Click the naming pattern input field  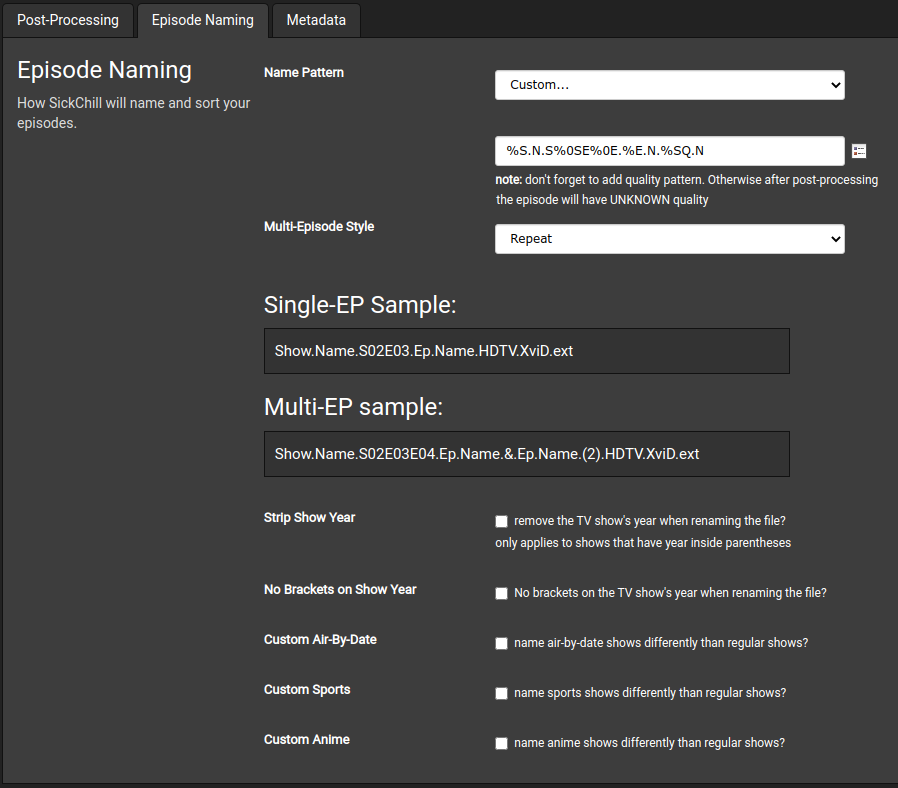(x=668, y=150)
